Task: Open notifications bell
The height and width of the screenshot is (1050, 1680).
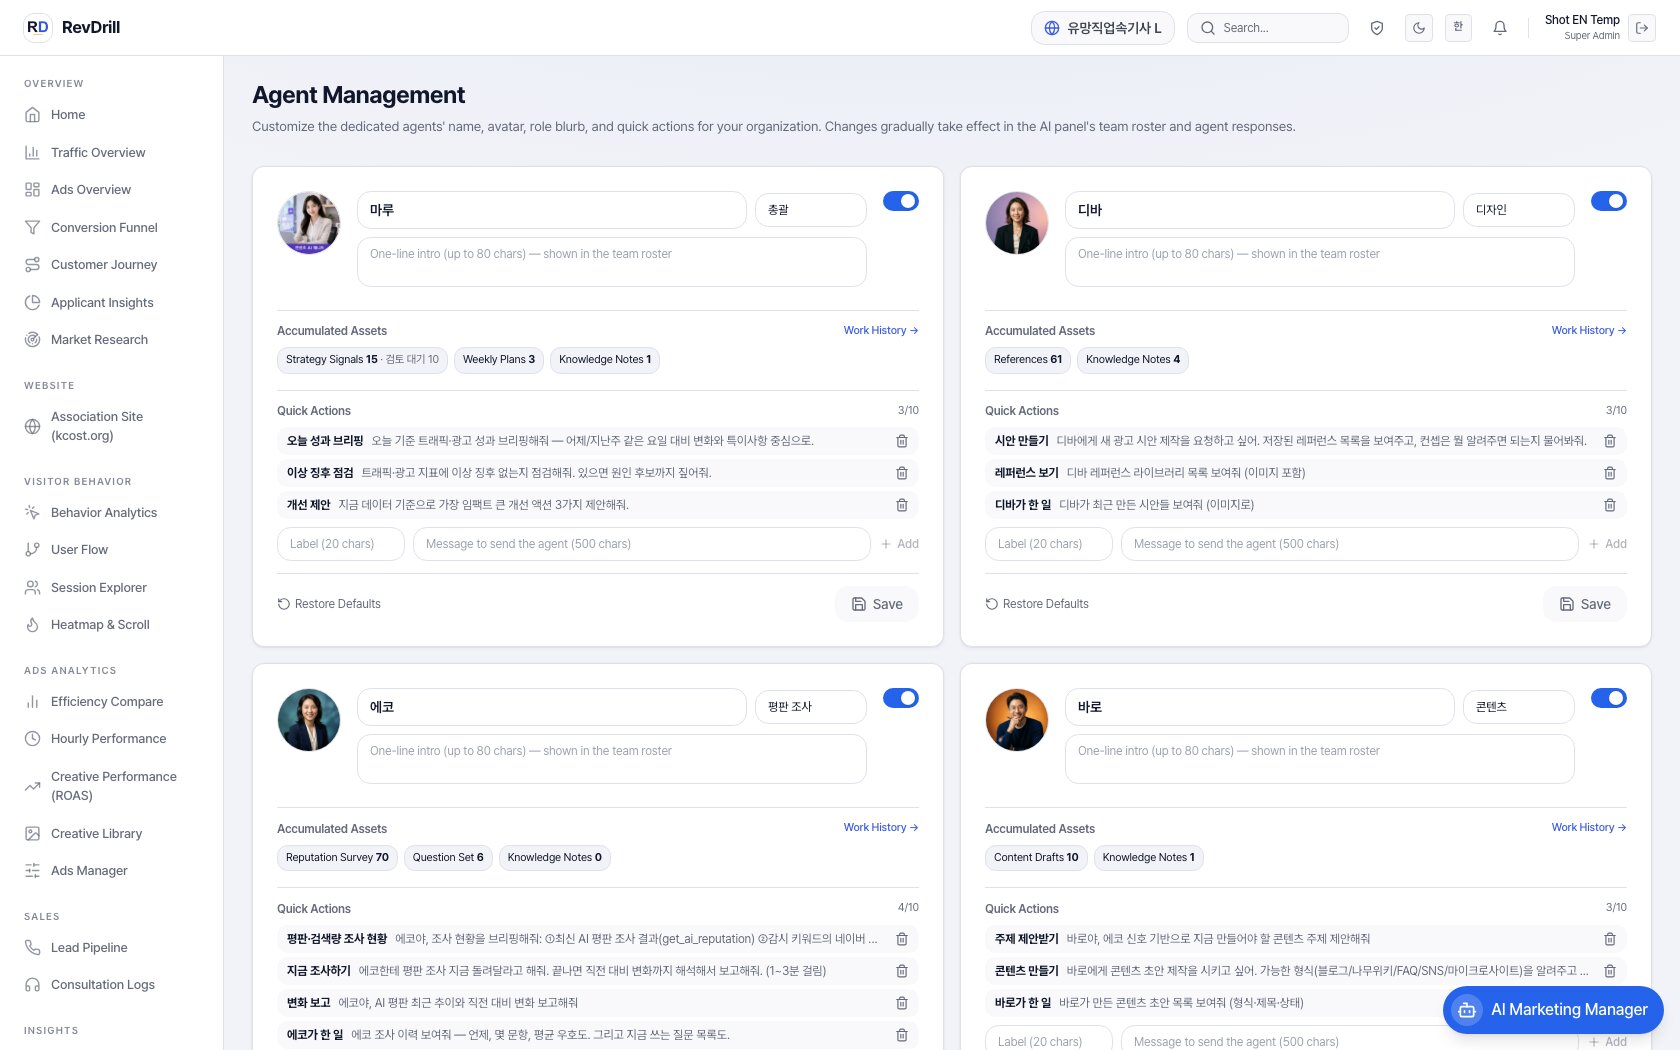Action: click(1500, 28)
